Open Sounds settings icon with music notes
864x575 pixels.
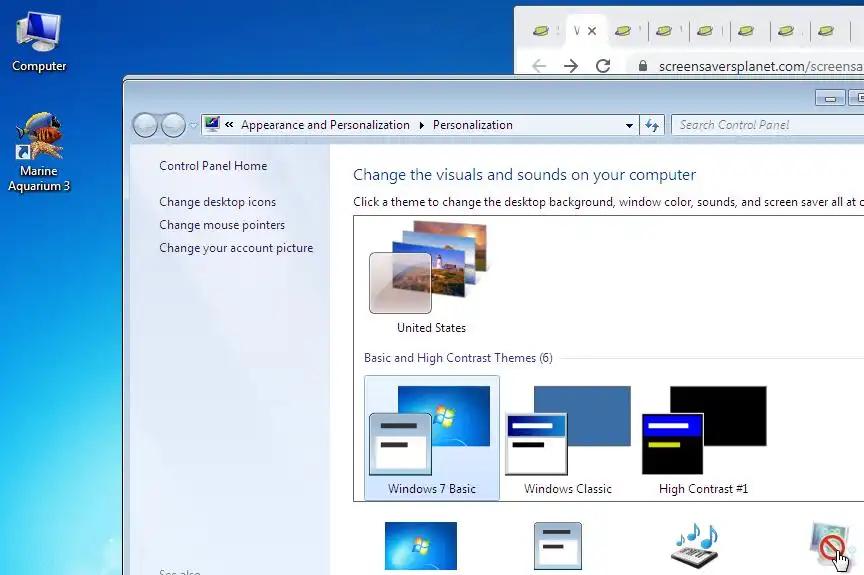pyautogui.click(x=695, y=545)
